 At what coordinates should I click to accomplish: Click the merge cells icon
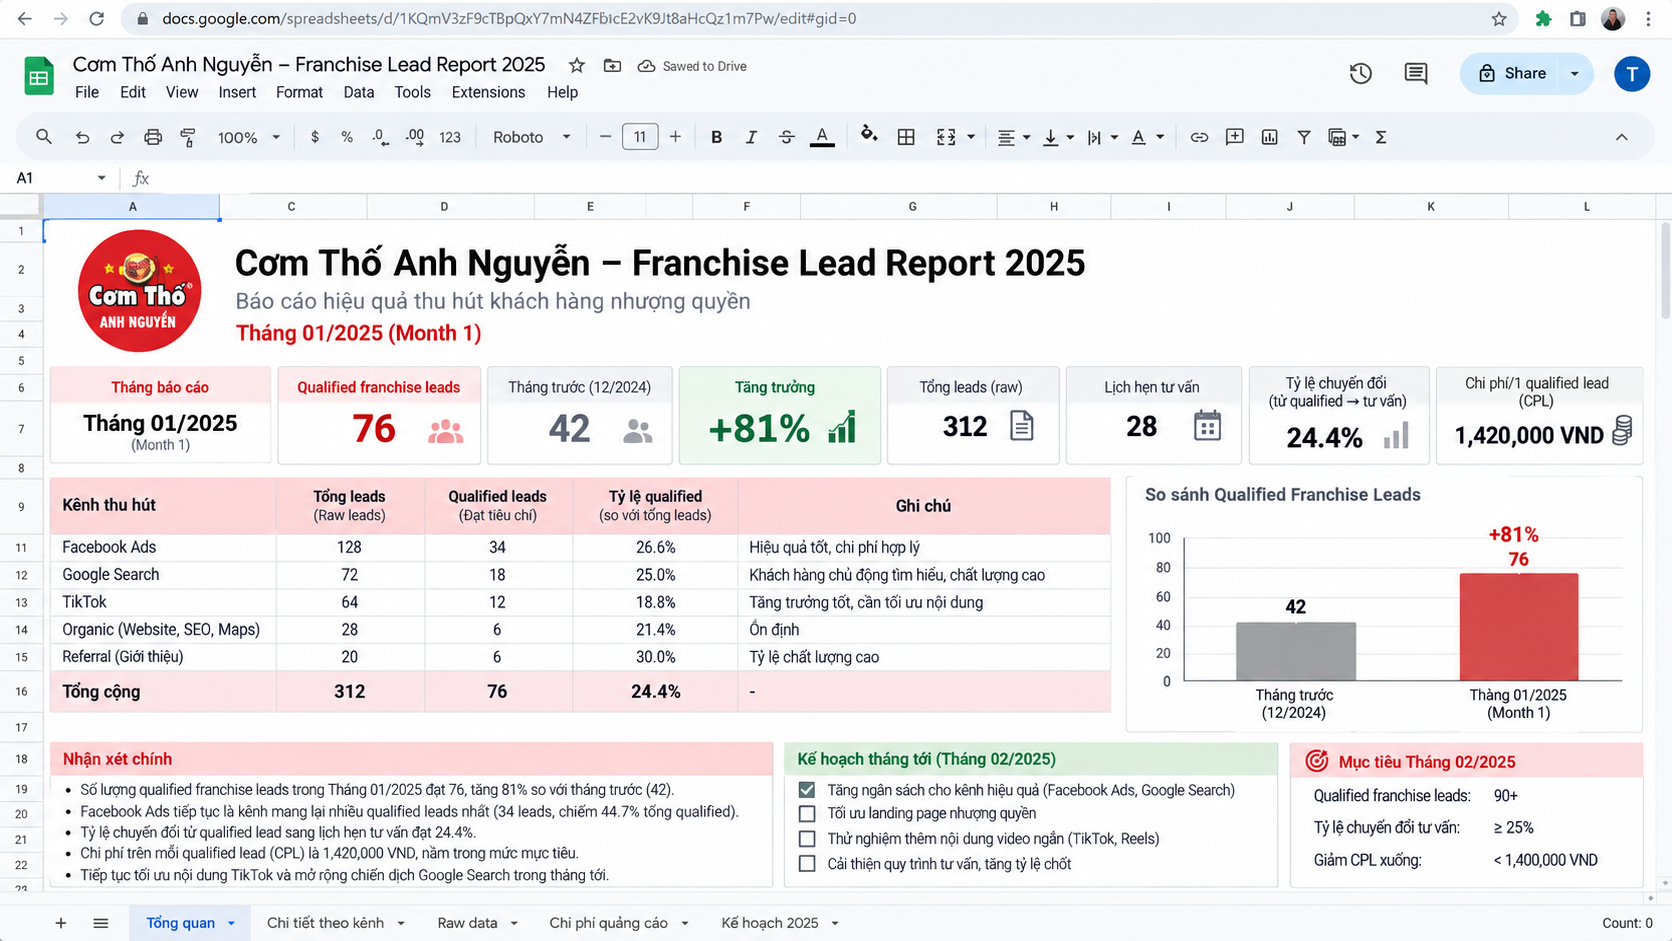pos(946,137)
